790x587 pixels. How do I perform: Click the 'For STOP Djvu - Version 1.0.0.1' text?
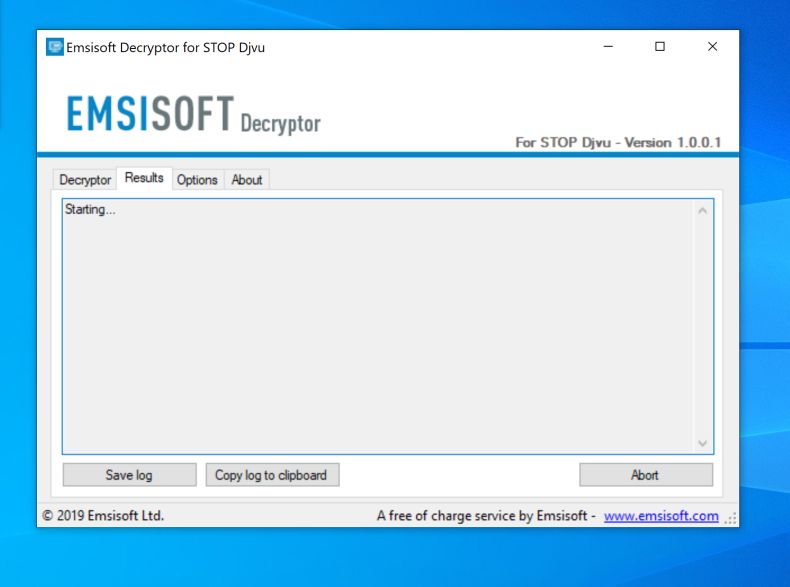click(x=618, y=143)
